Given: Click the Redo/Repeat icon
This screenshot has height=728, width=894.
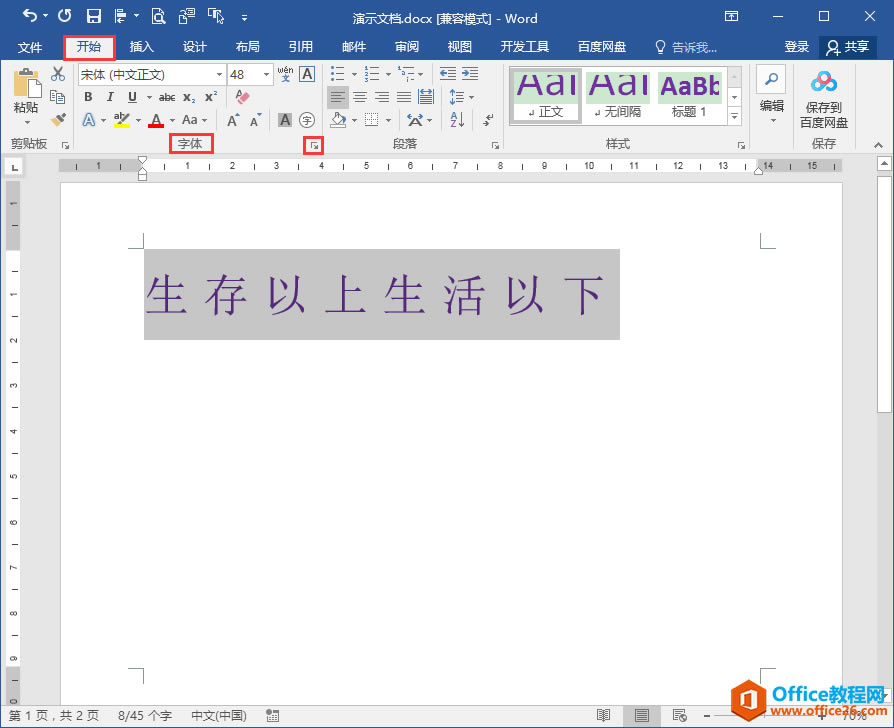Looking at the screenshot, I should [64, 16].
